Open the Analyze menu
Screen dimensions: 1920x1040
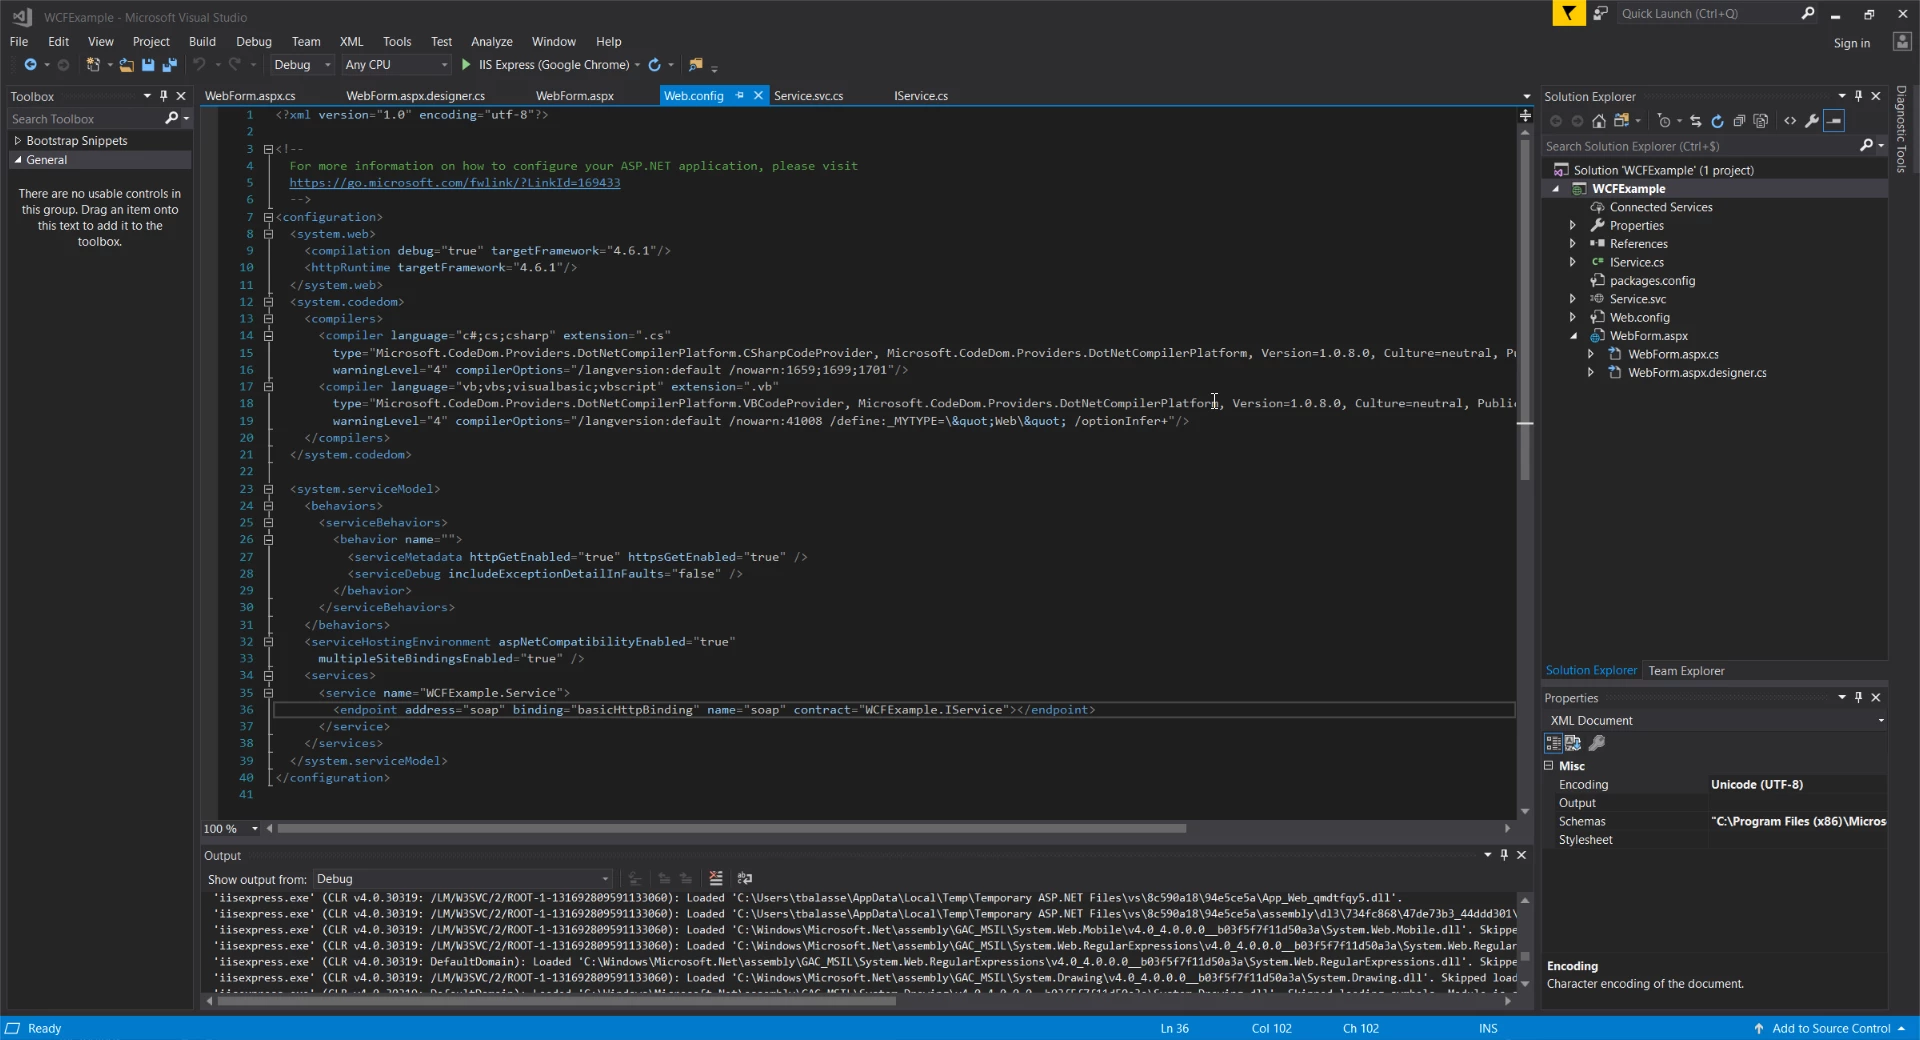click(492, 42)
